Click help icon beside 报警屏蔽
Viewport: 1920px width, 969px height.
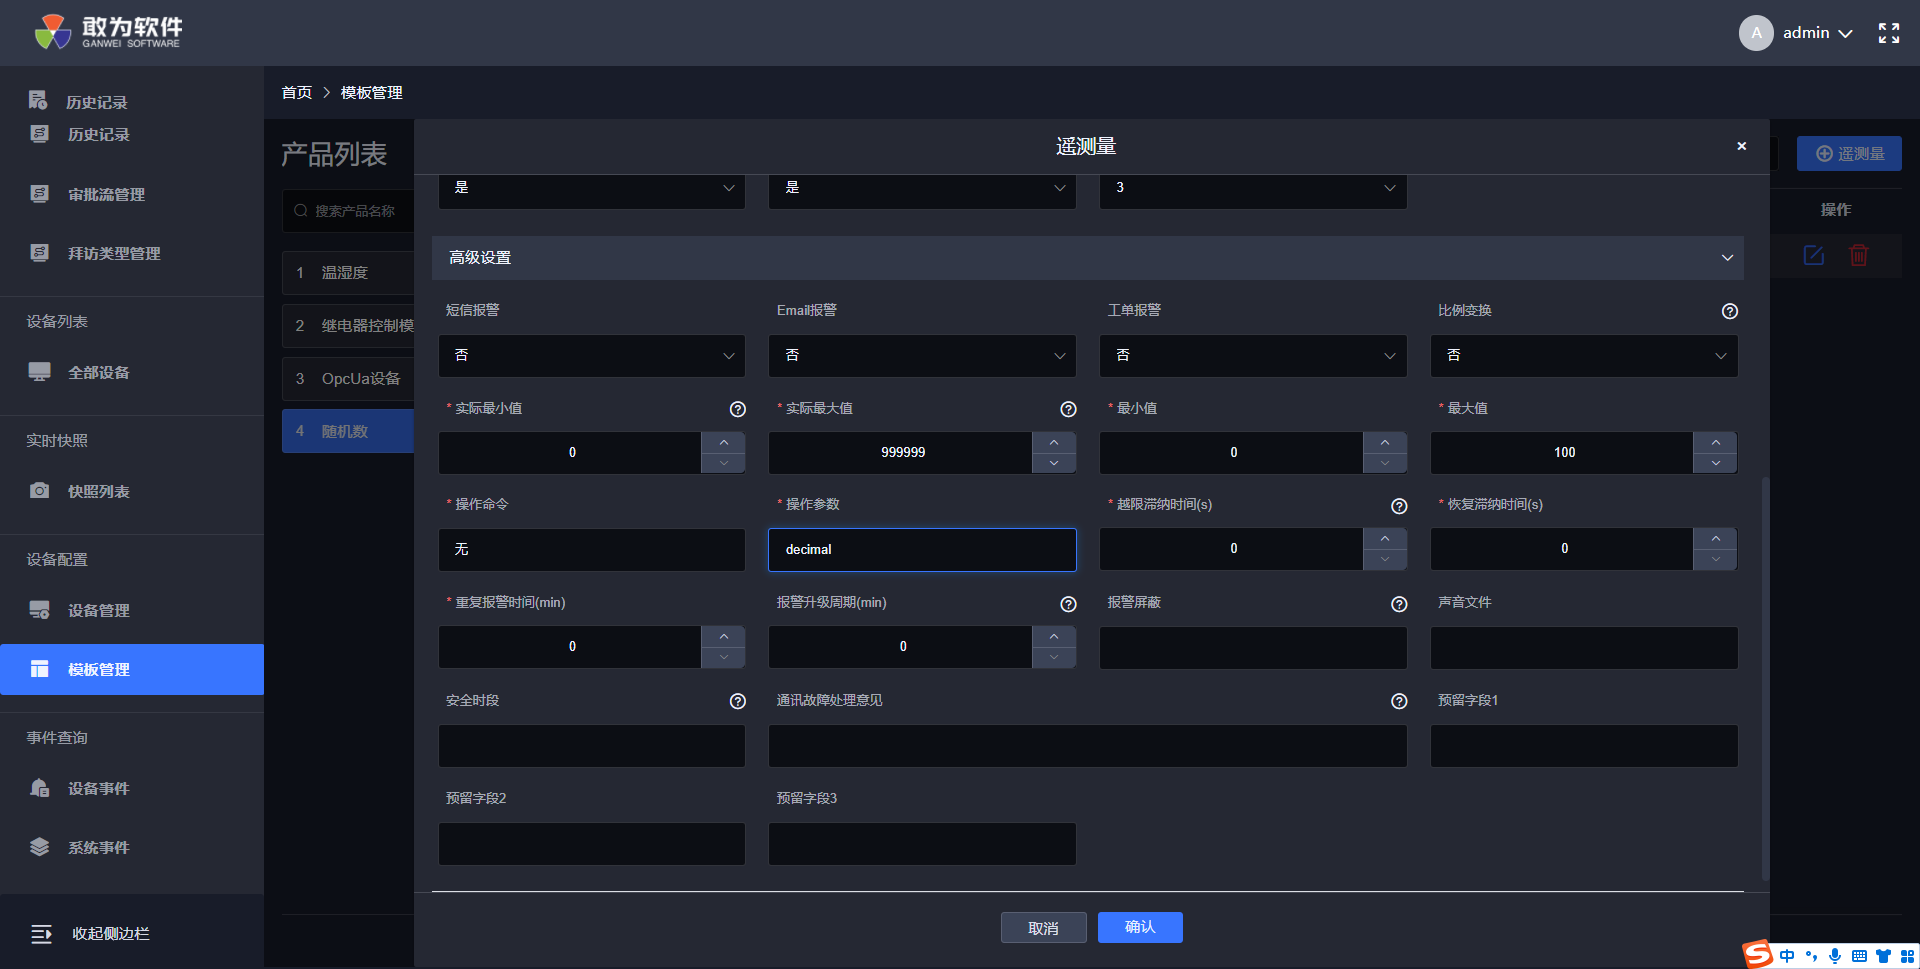click(1399, 604)
